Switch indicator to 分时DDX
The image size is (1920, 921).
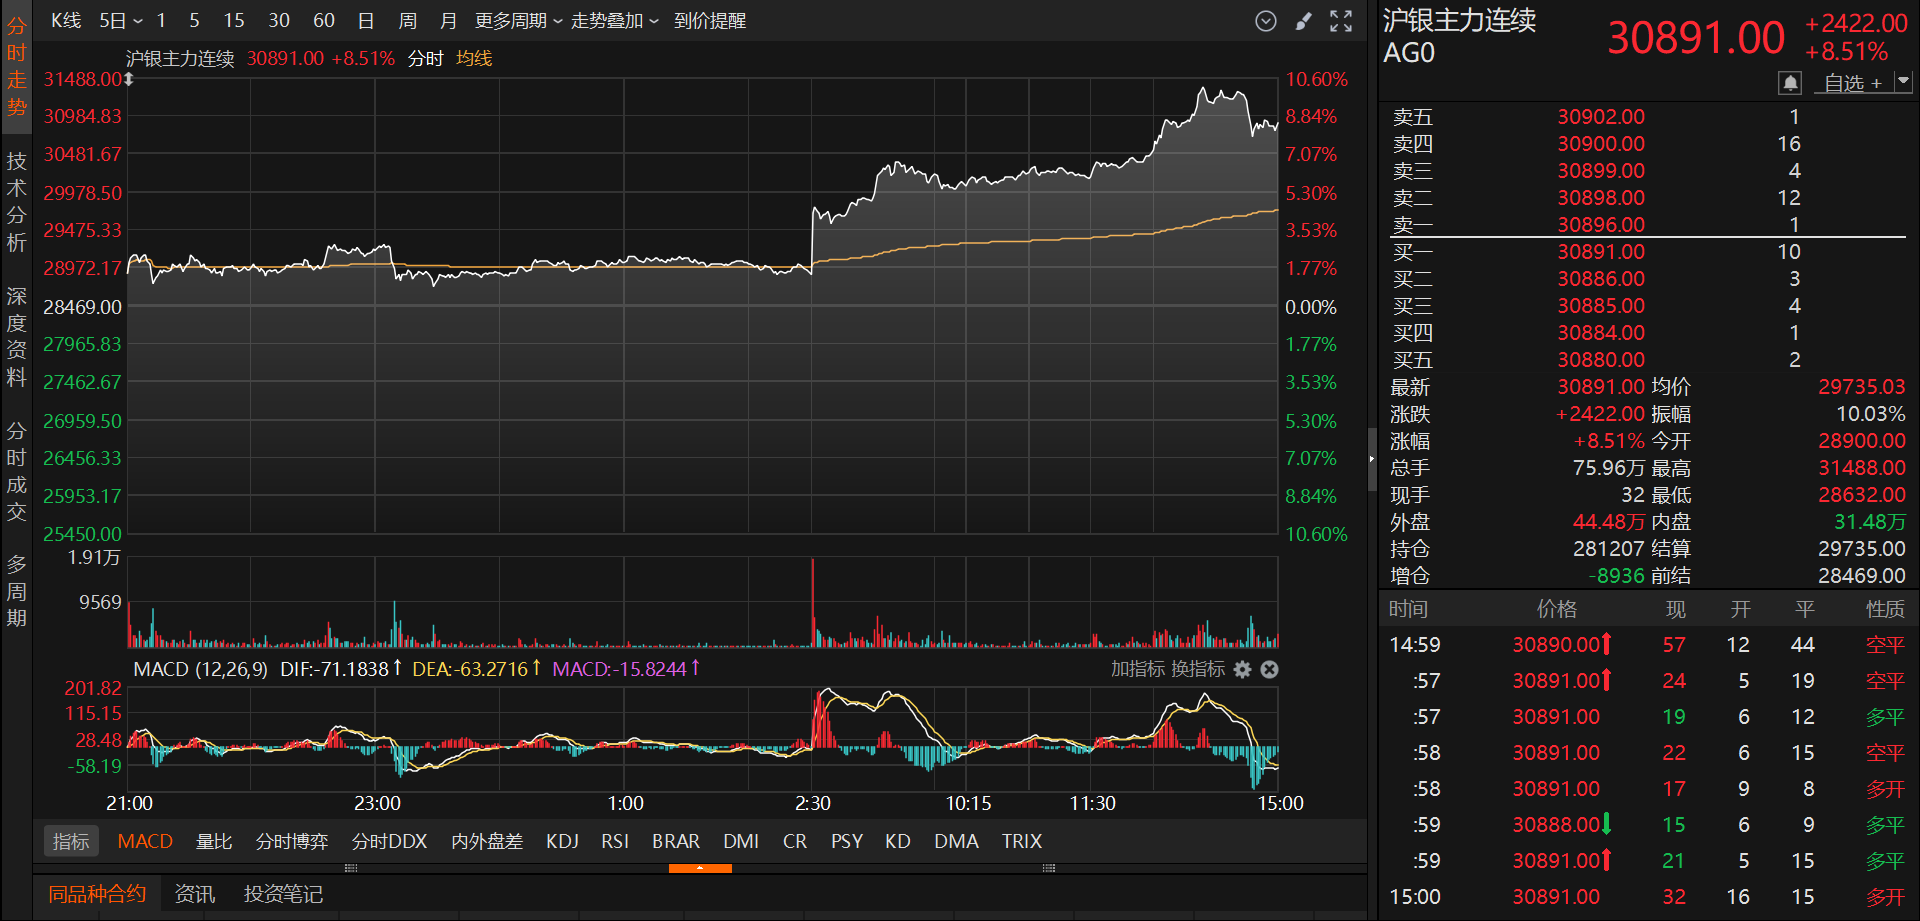point(389,842)
